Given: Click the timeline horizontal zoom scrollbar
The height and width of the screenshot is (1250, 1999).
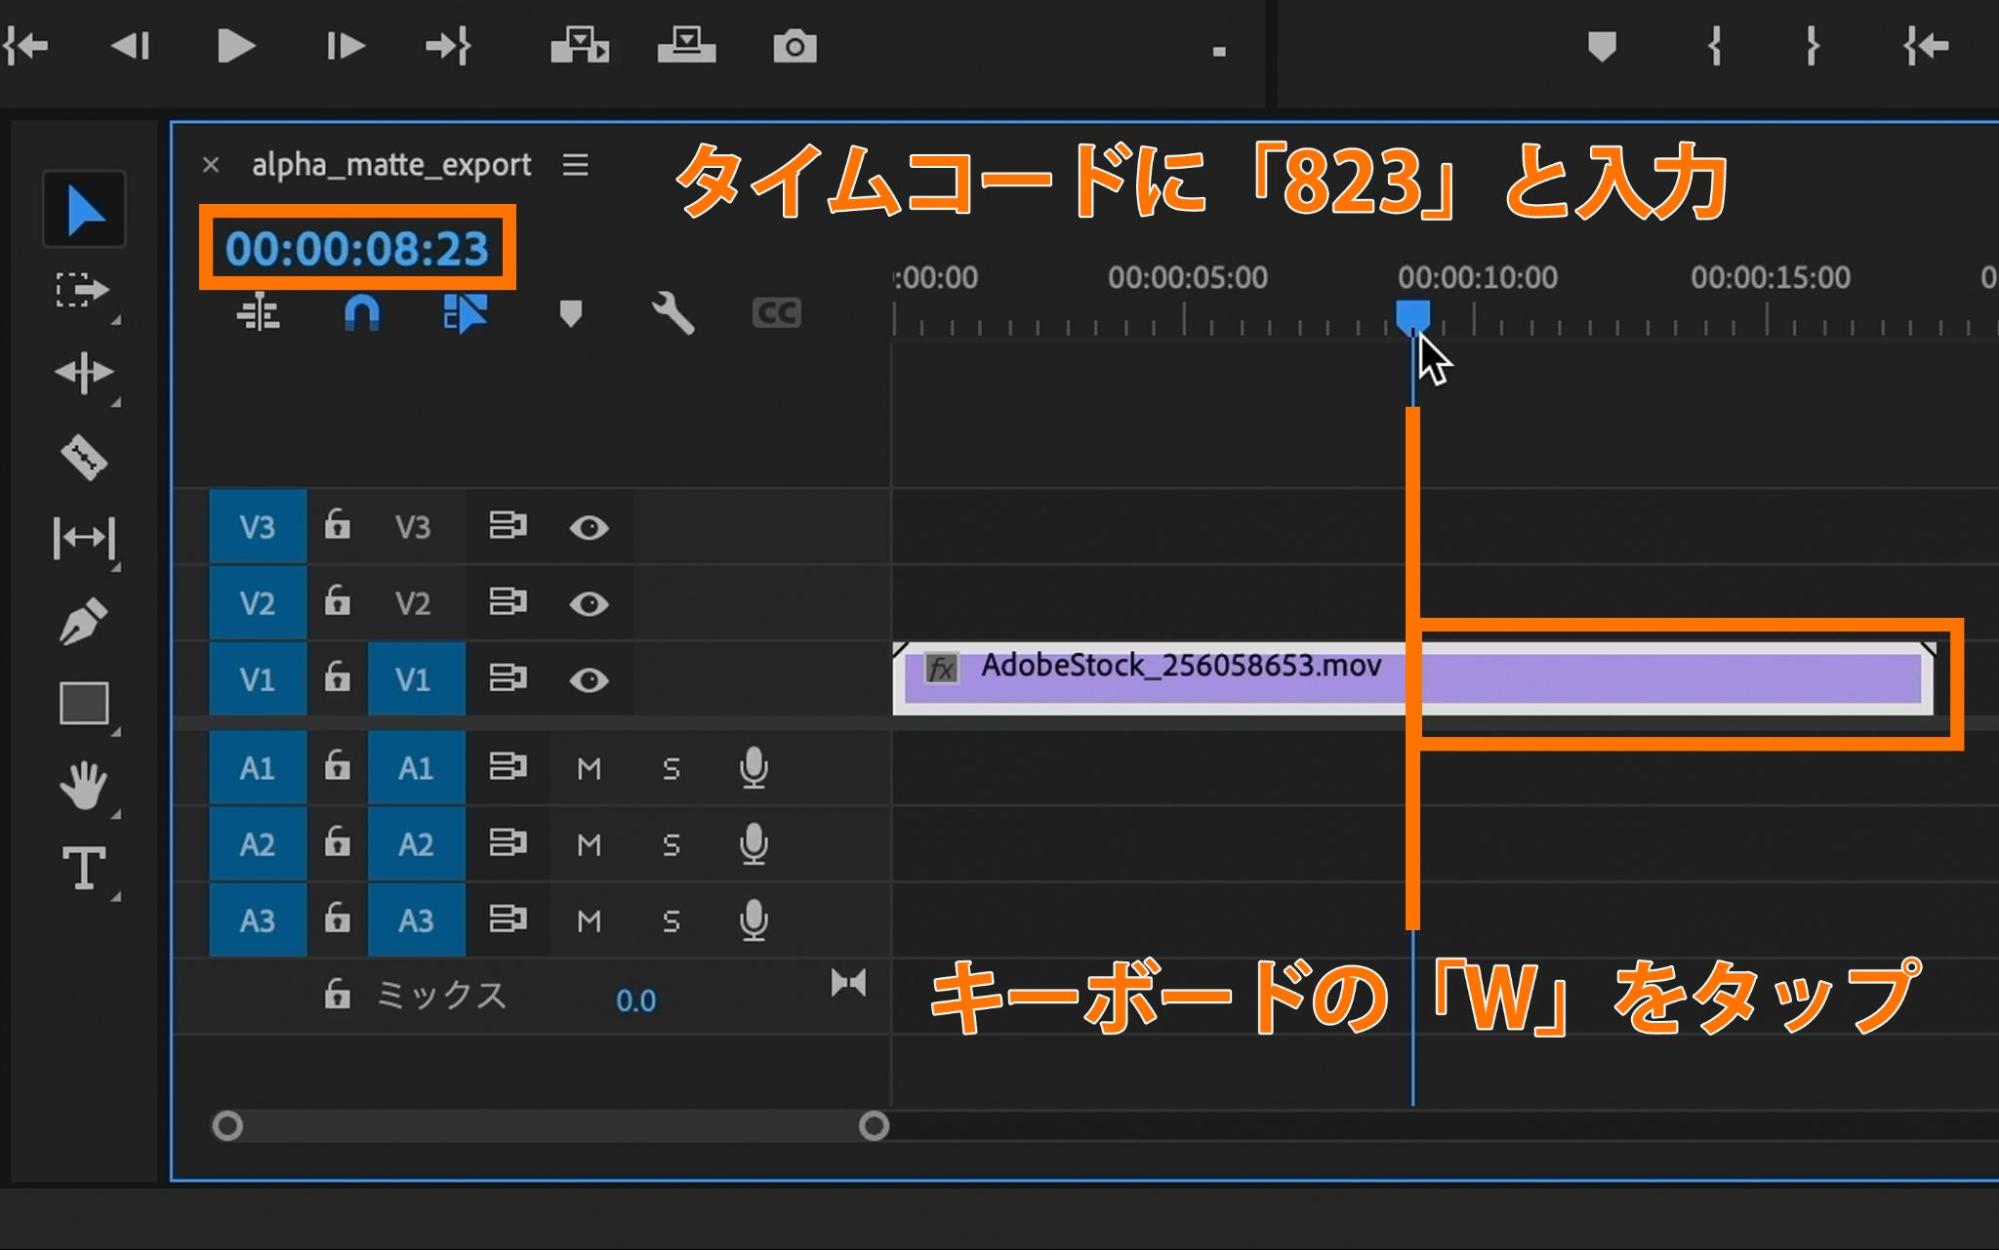Looking at the screenshot, I should (x=550, y=1127).
